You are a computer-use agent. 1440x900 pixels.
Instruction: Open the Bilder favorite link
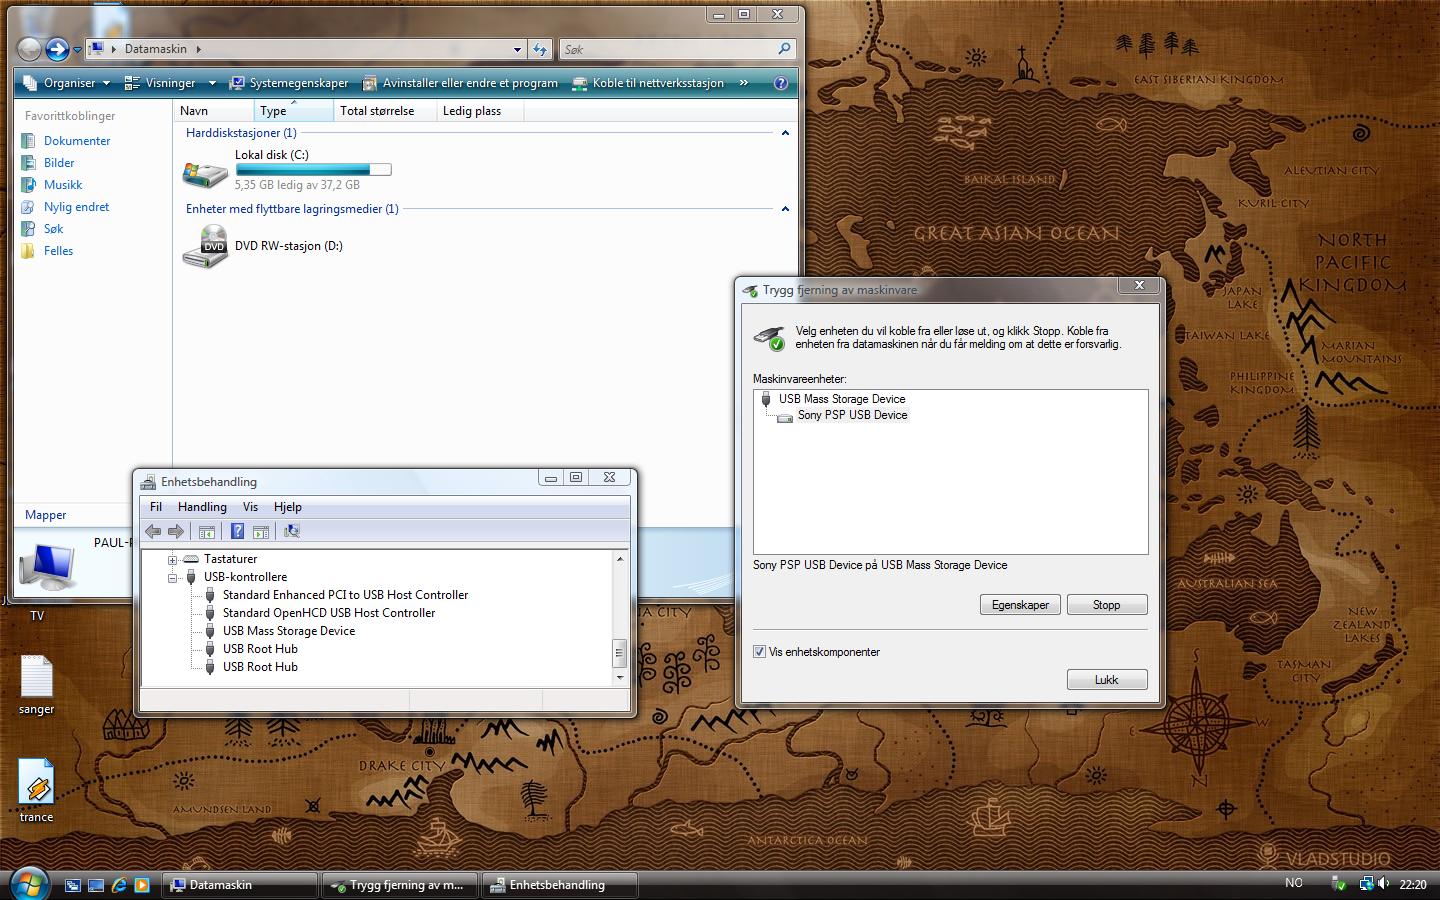coord(59,163)
